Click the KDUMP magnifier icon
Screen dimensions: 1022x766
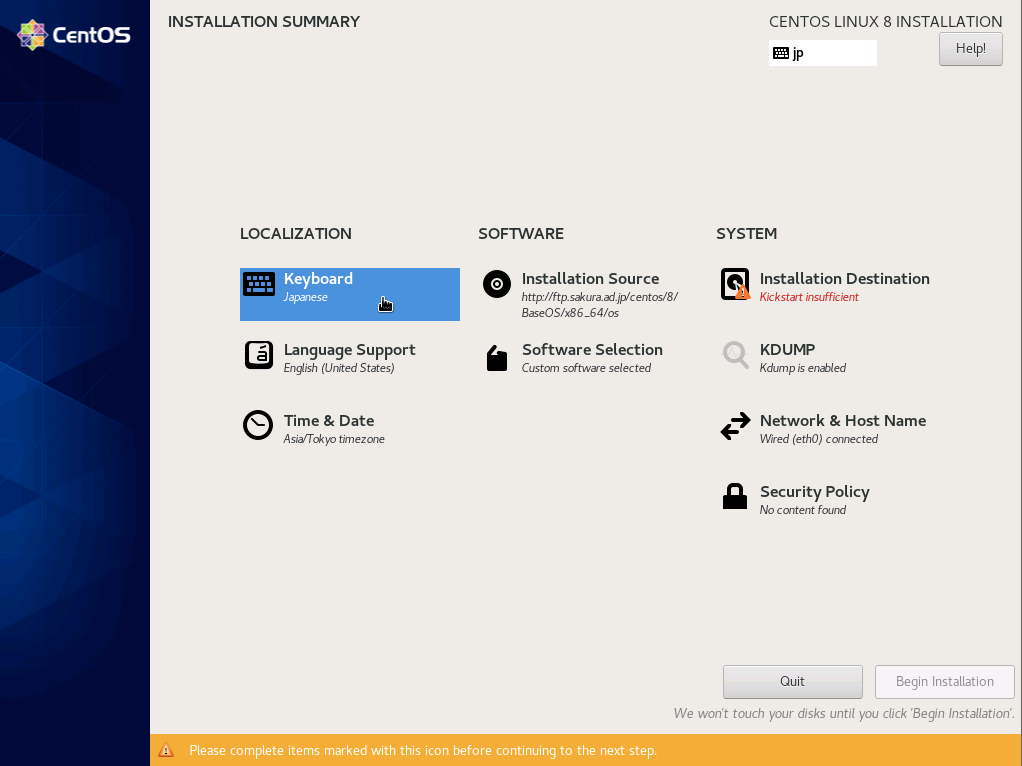(x=735, y=356)
